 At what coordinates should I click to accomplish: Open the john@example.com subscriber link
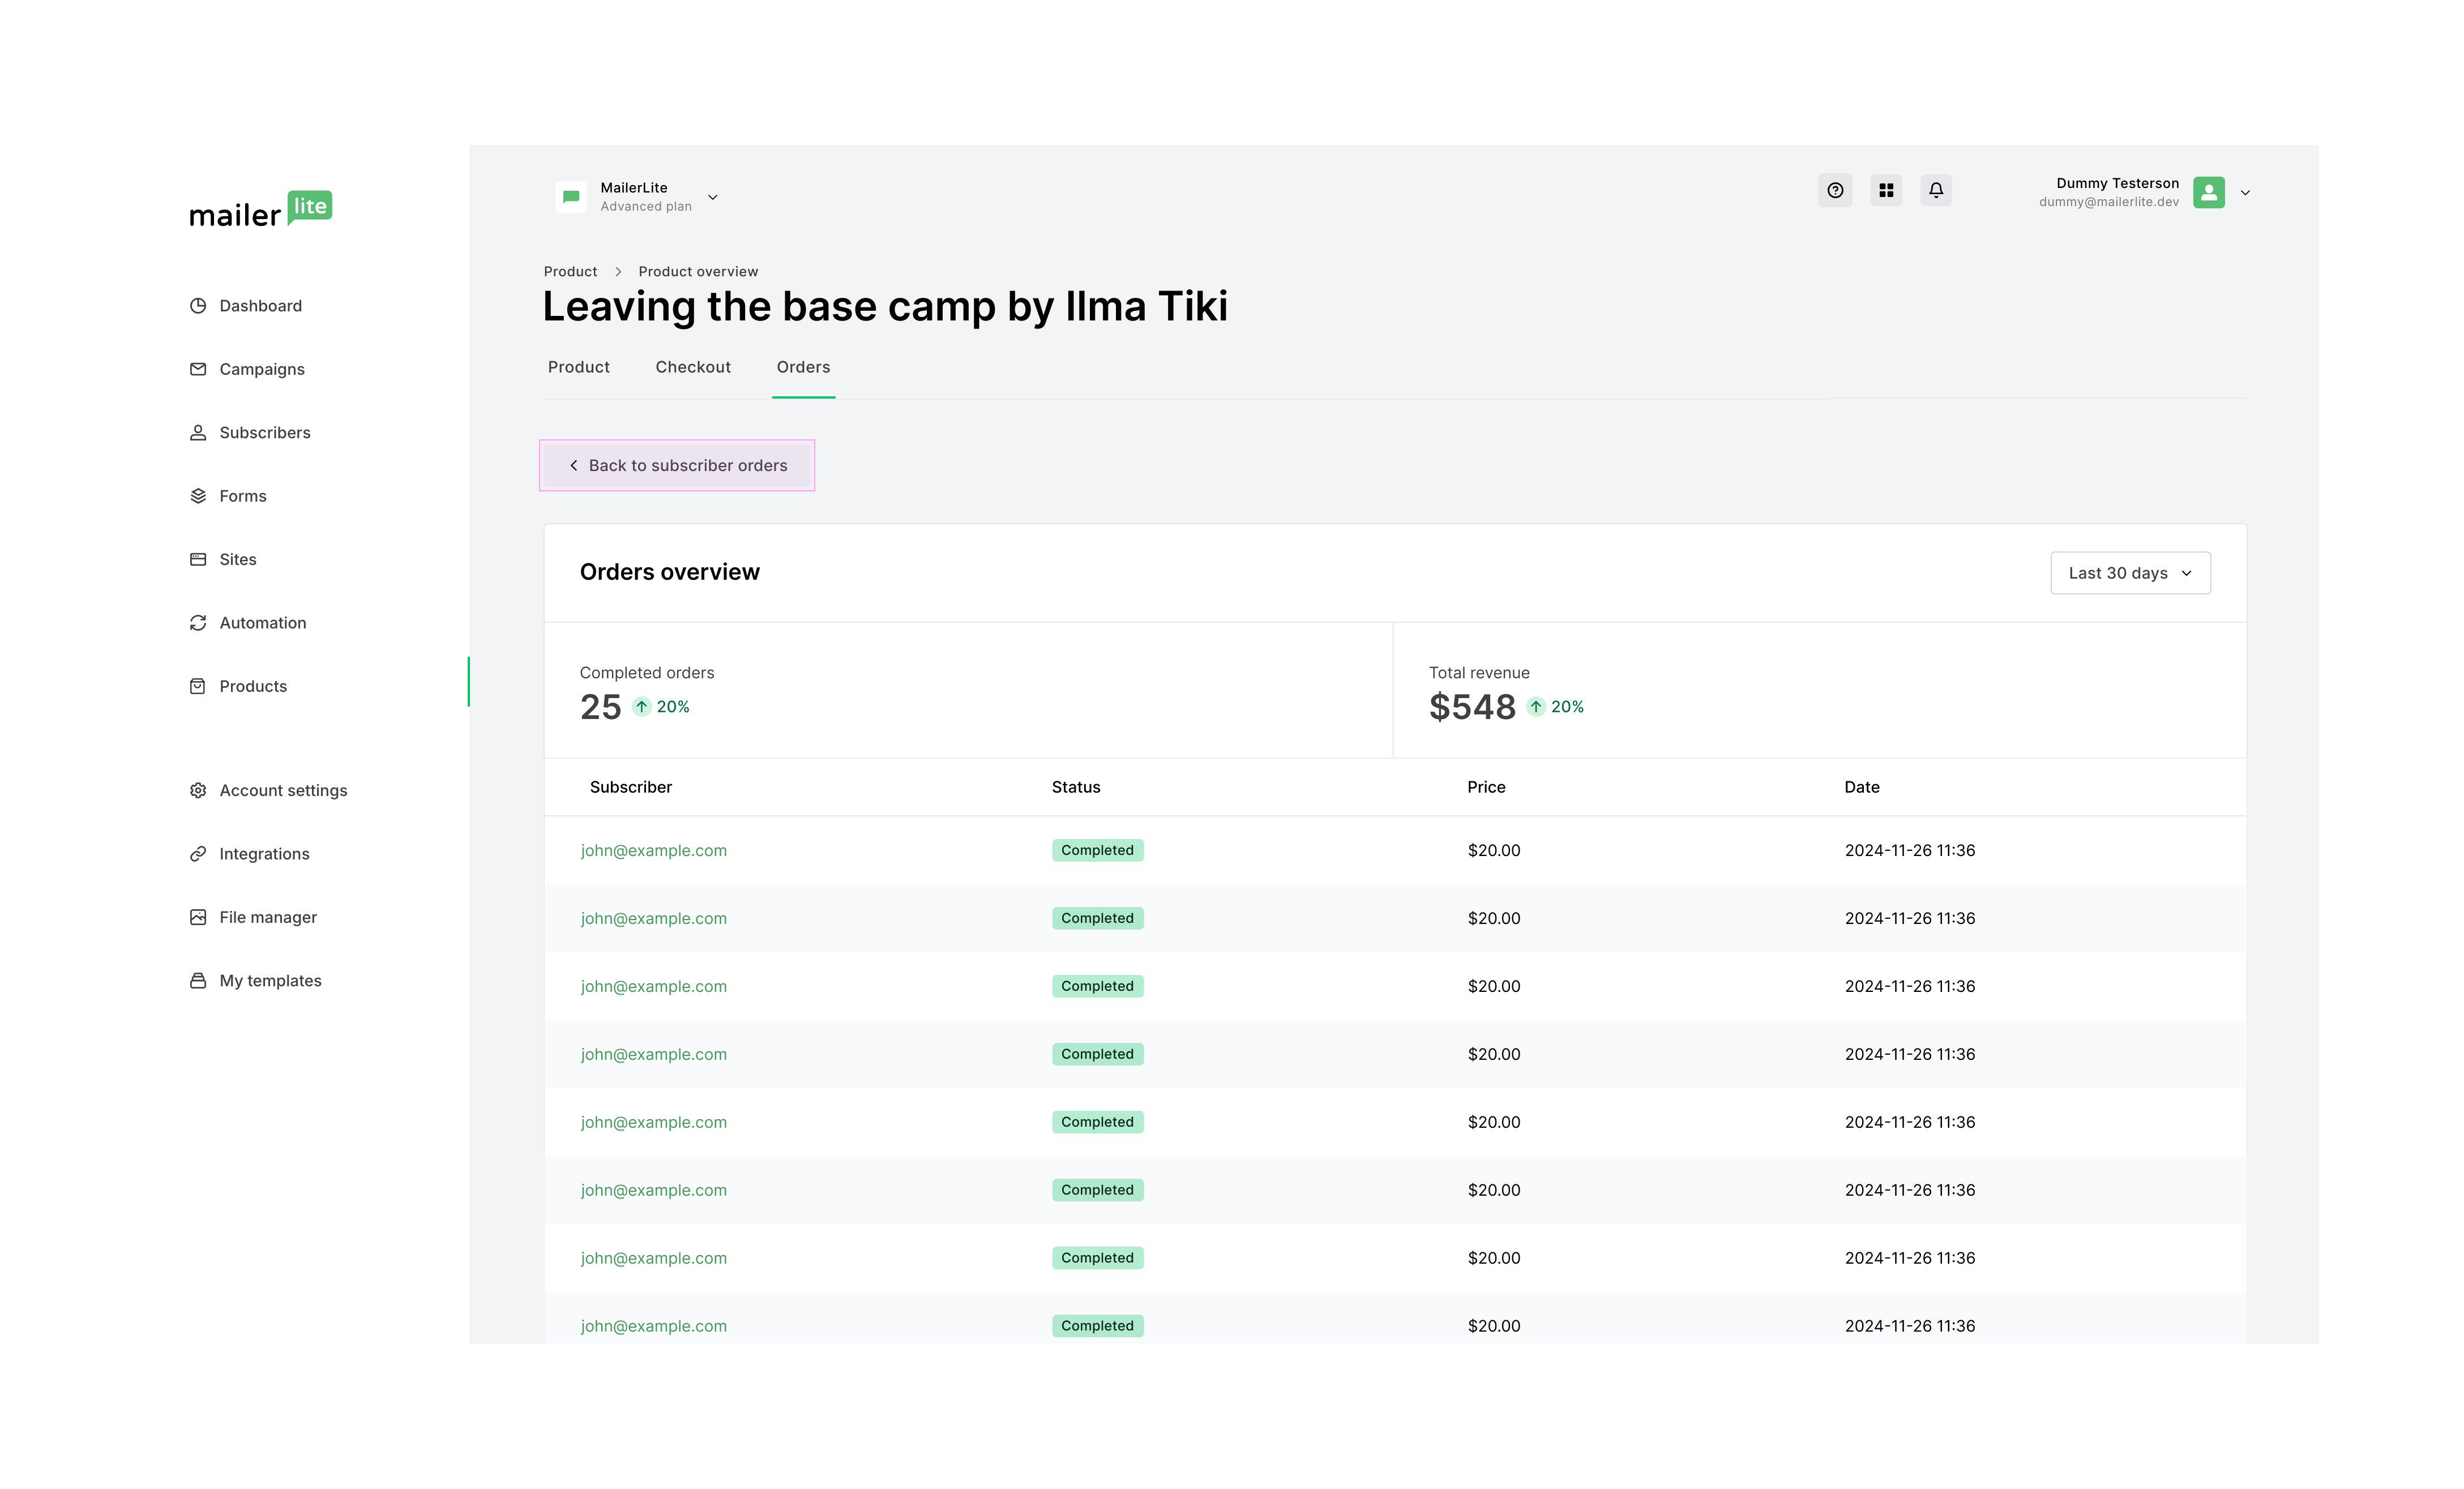tap(654, 850)
